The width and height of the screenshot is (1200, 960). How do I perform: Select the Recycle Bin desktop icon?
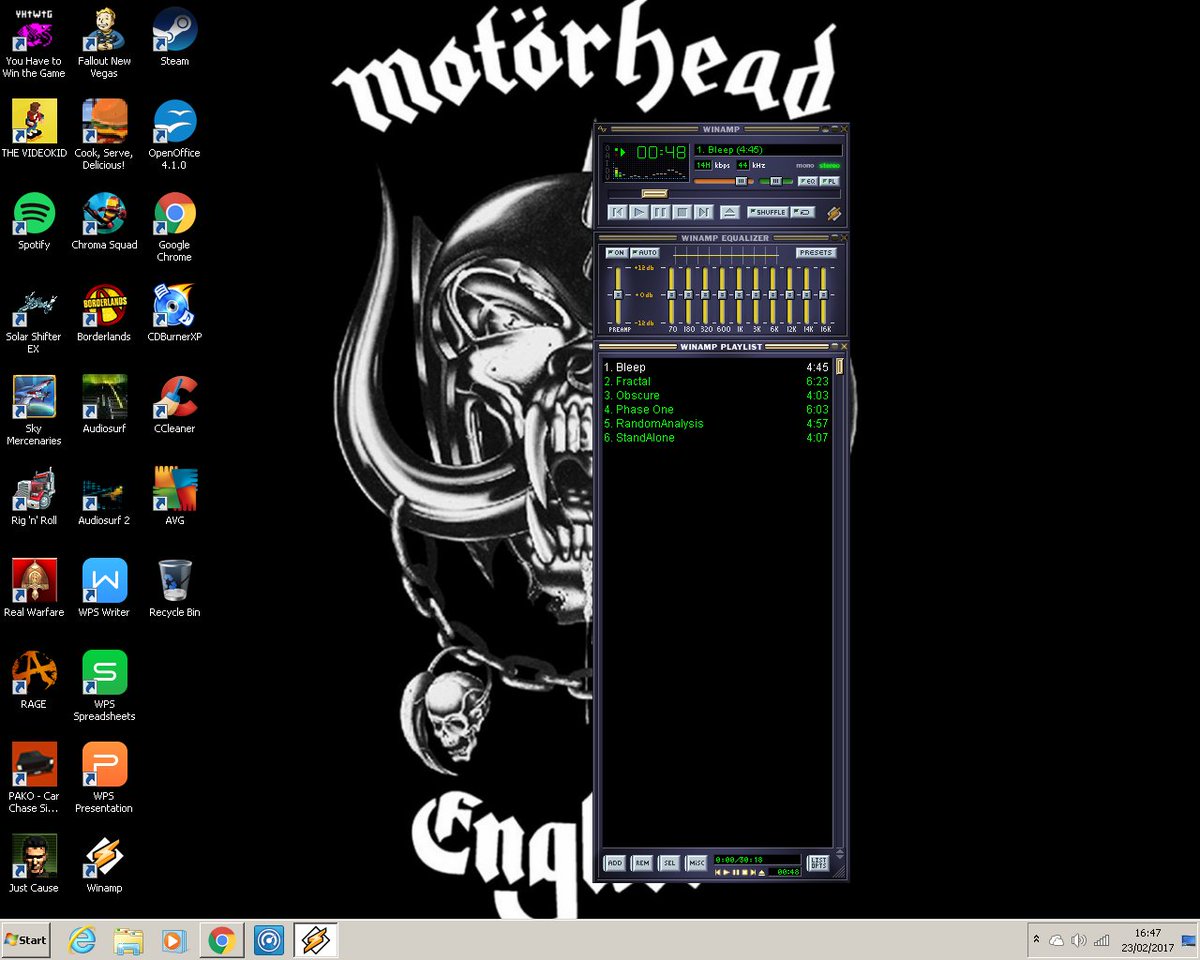point(175,589)
